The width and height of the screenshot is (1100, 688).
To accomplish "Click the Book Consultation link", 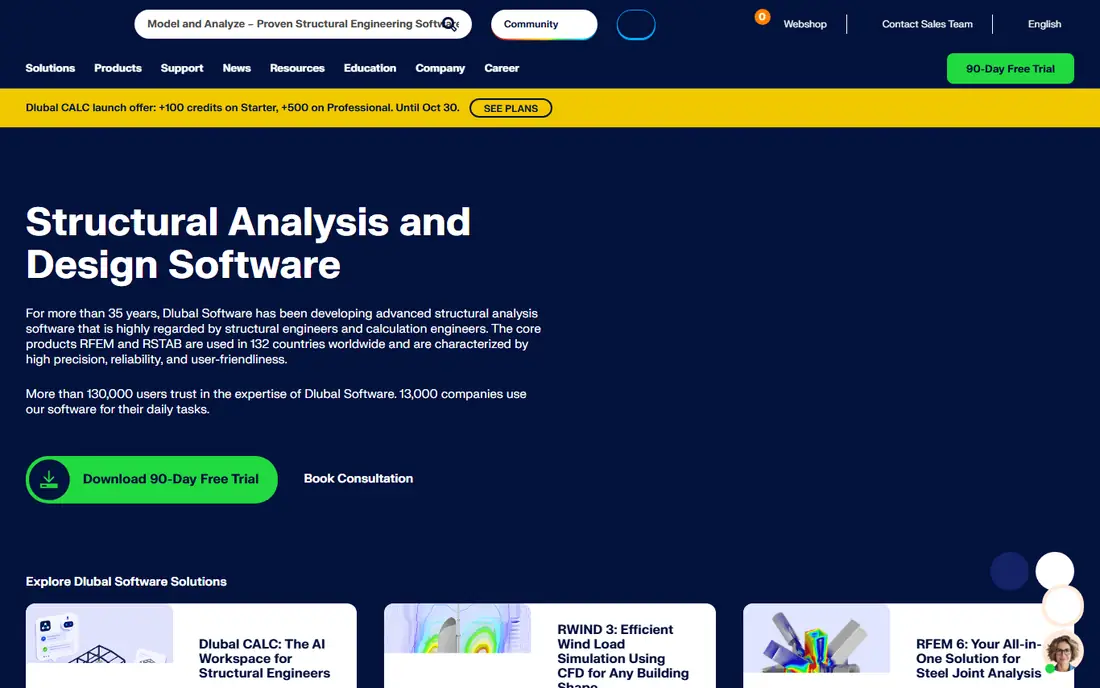I will 358,478.
